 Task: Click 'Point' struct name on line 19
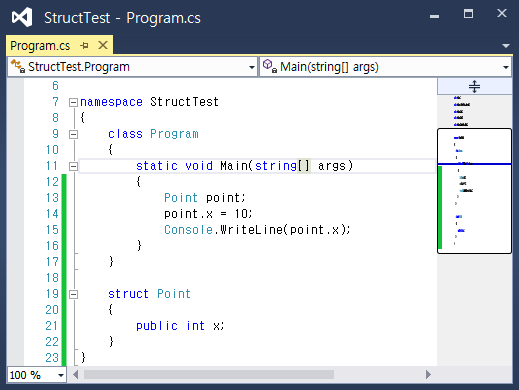[174, 294]
